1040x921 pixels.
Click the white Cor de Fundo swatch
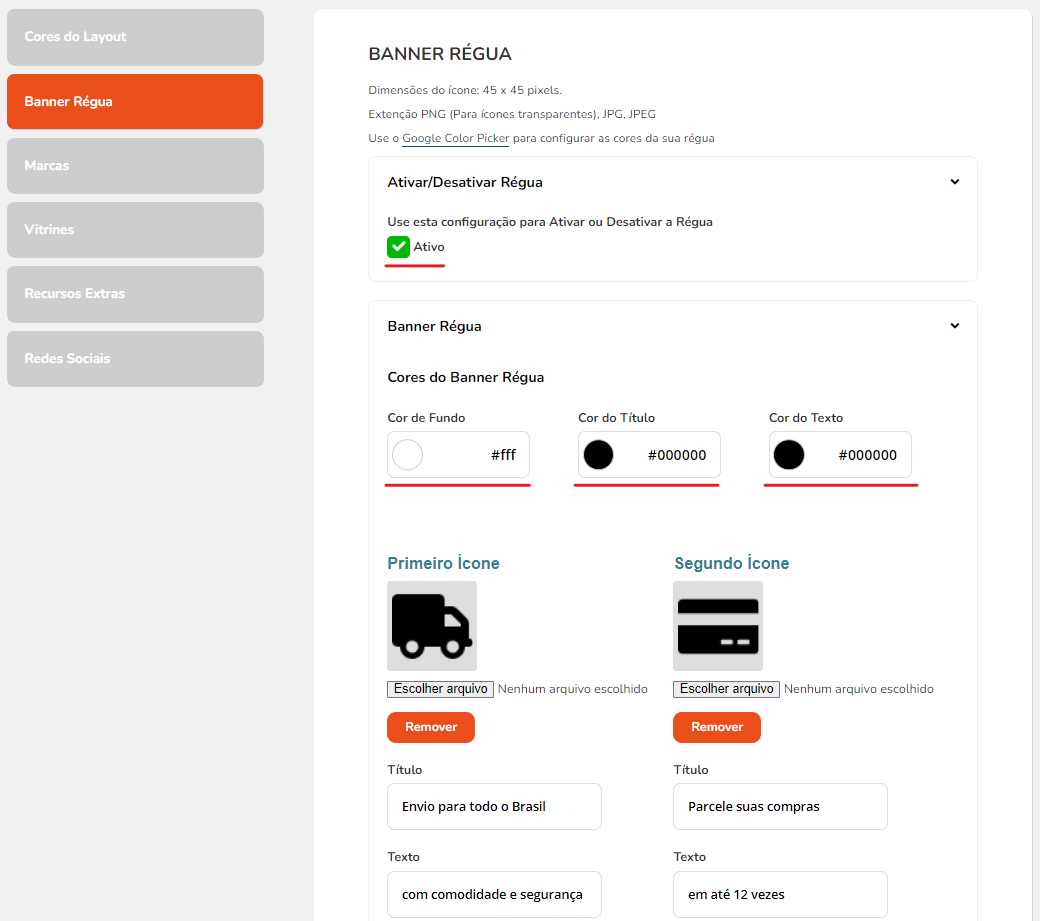[408, 455]
